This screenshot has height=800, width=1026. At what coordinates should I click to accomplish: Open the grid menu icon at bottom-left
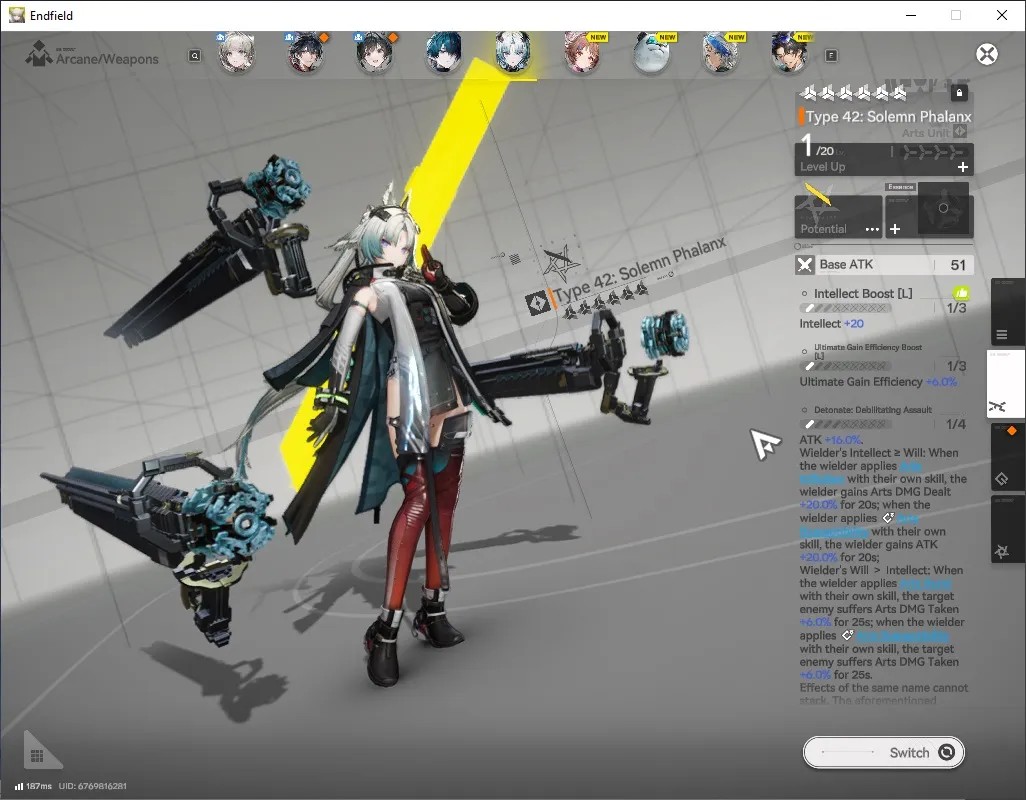point(37,756)
